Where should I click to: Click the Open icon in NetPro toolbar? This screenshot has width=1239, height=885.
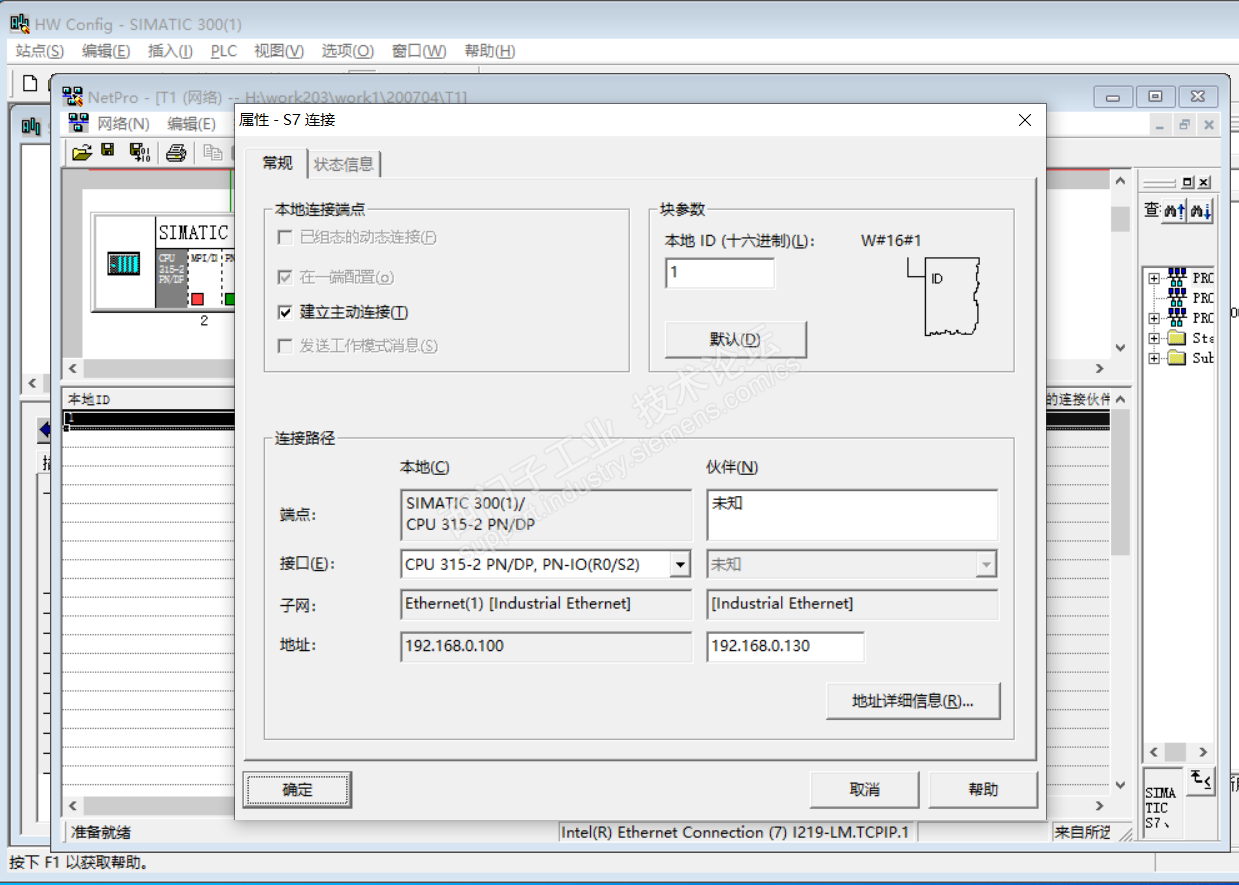tap(82, 152)
